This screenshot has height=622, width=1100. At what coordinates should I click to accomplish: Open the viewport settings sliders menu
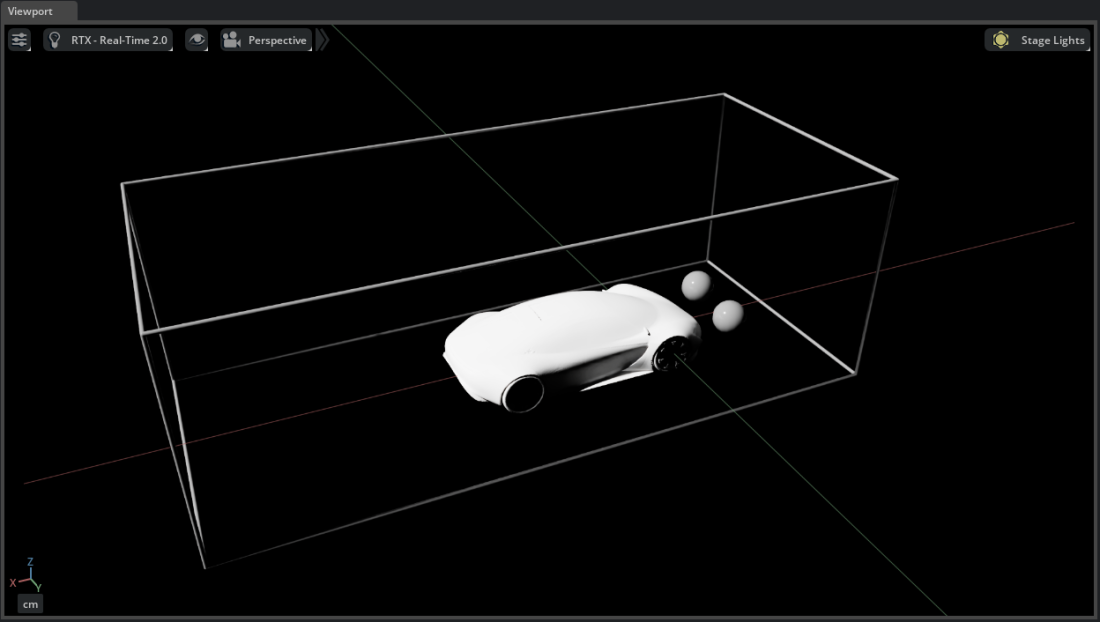coord(20,40)
